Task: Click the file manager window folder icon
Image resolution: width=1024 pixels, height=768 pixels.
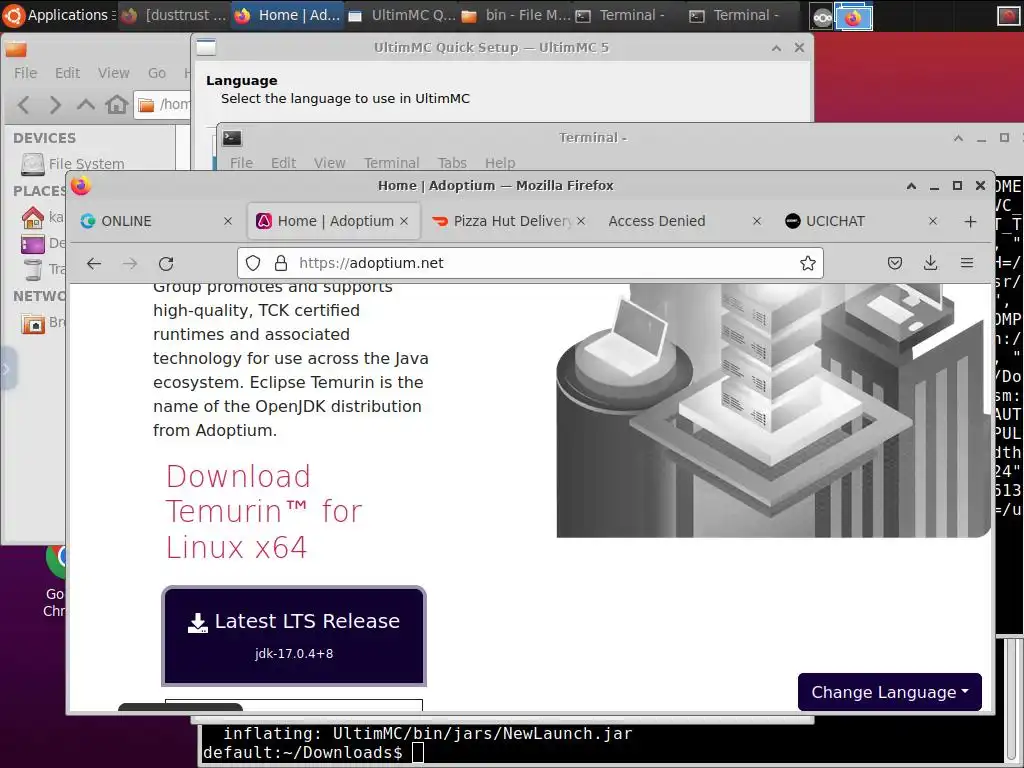Action: (x=16, y=49)
